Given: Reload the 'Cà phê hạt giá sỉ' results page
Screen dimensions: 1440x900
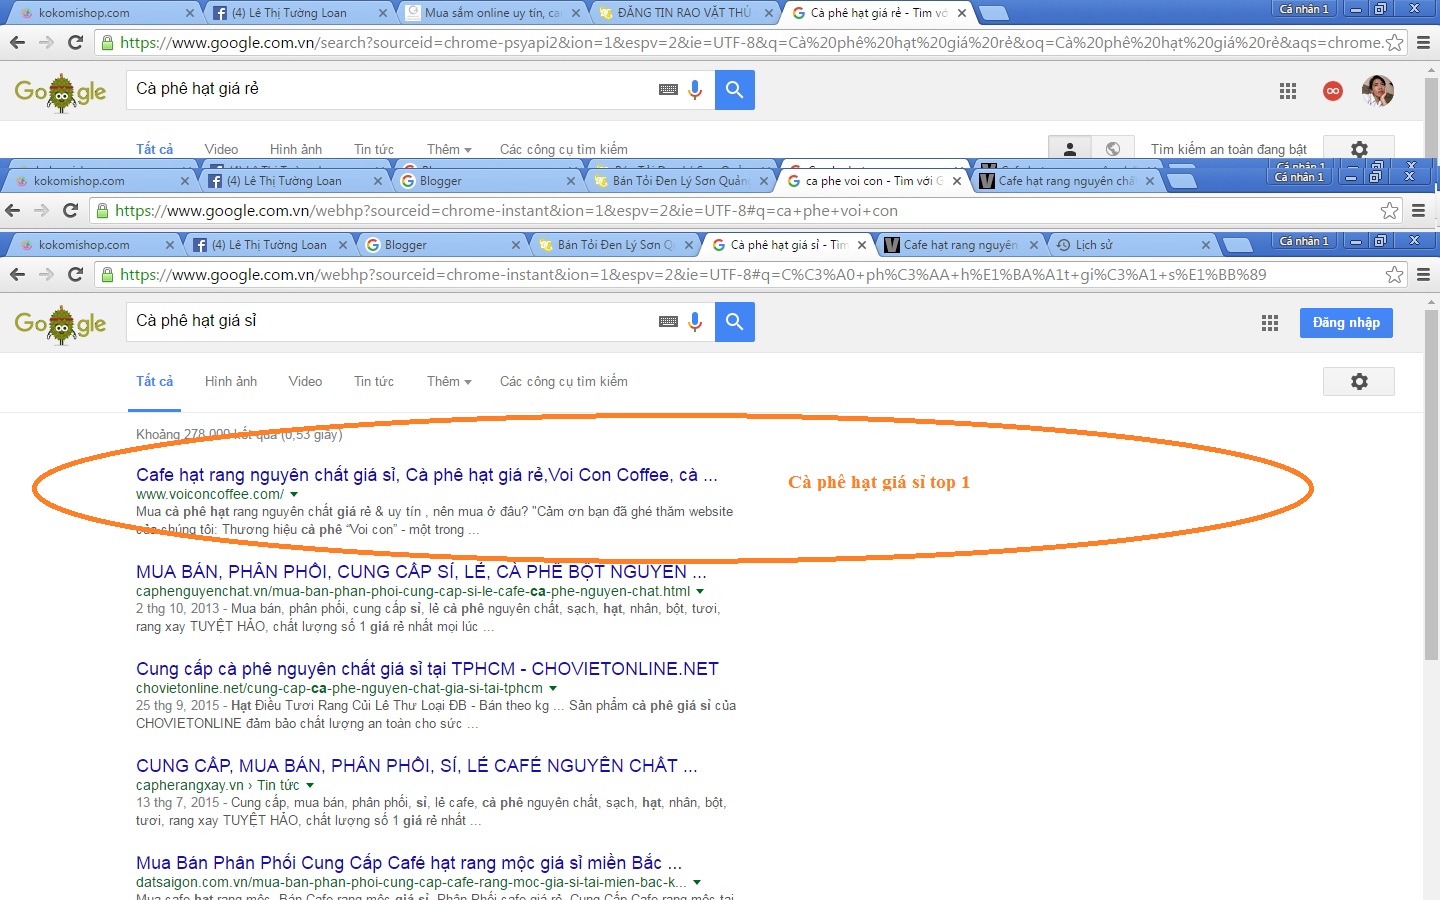Looking at the screenshot, I should click(x=75, y=274).
